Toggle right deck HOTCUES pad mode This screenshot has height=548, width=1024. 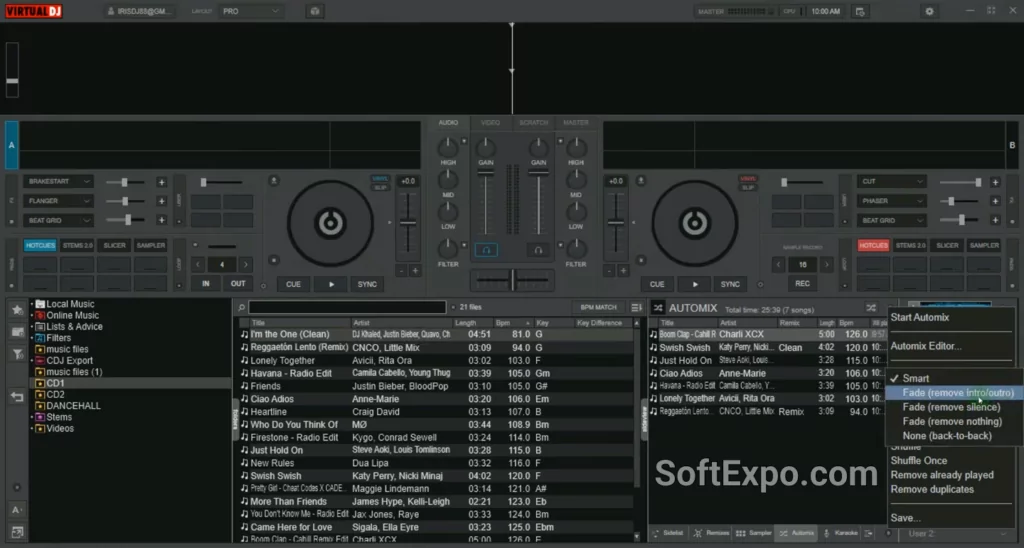(x=873, y=246)
